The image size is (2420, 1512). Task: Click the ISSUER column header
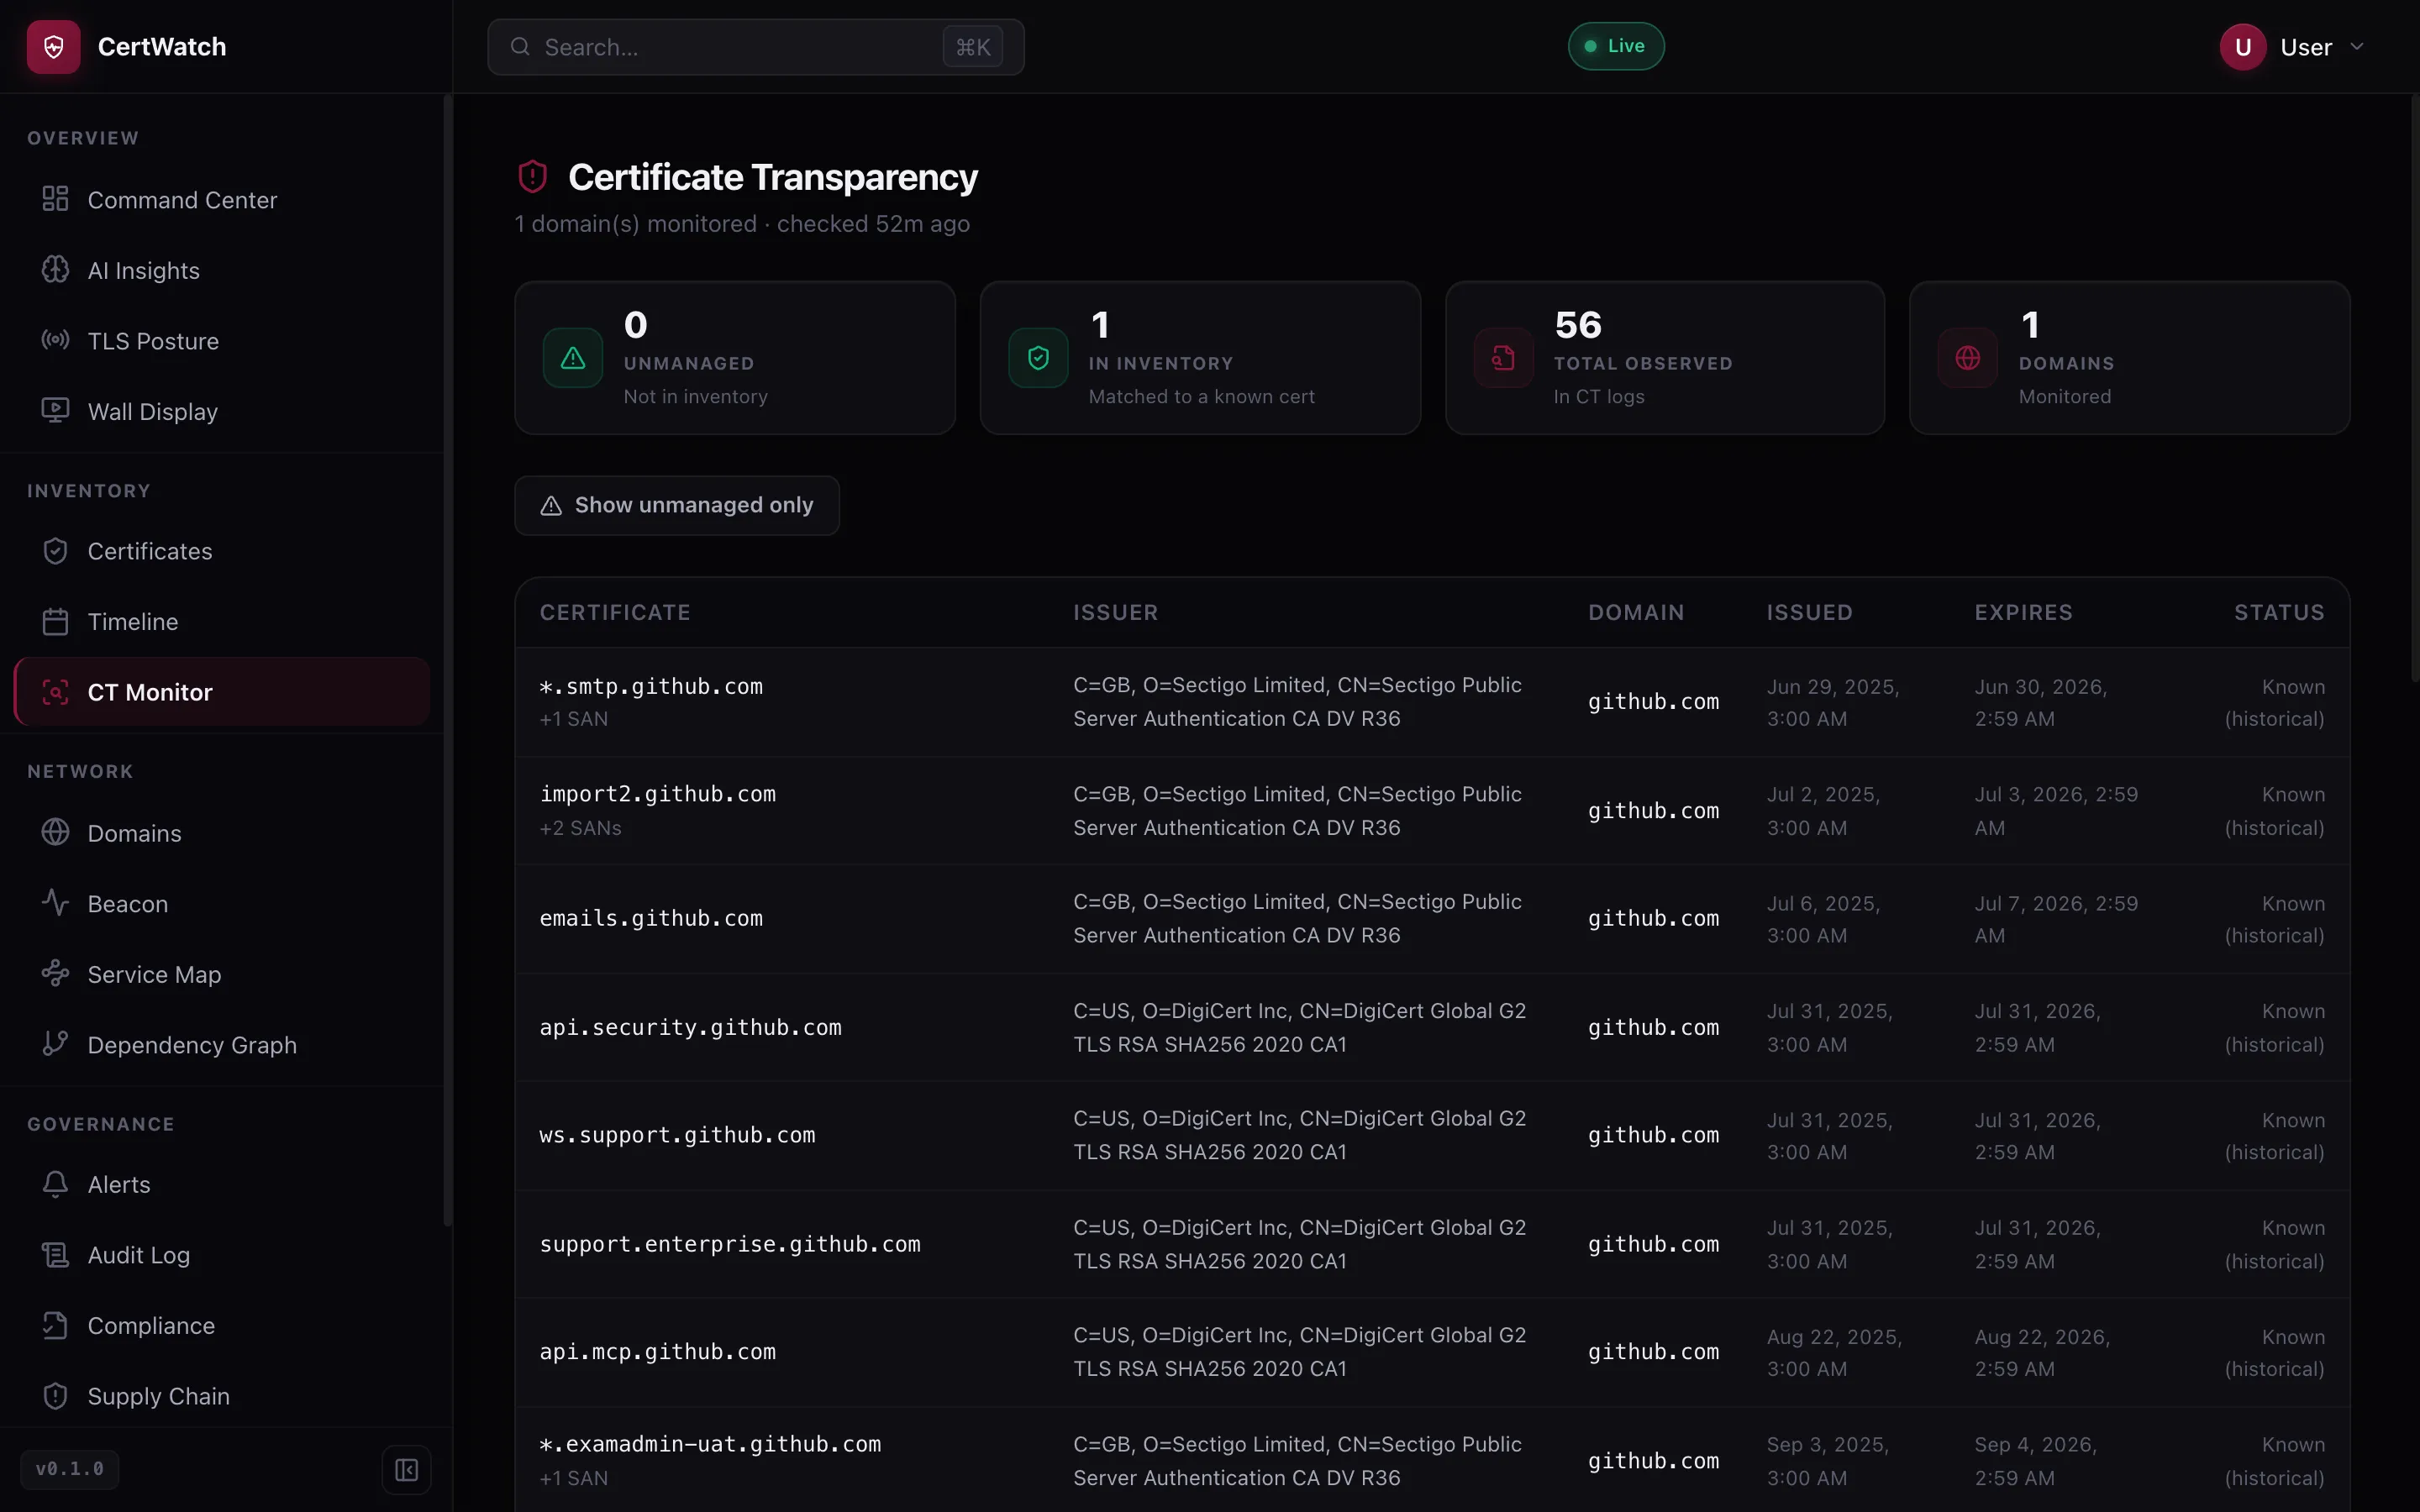point(1116,612)
